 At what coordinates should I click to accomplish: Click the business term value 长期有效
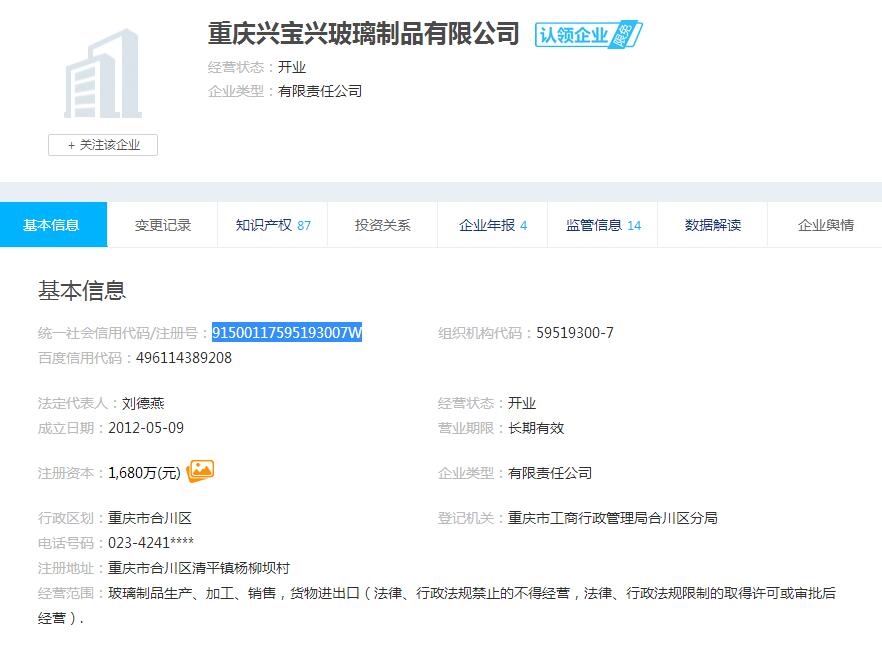coord(536,428)
